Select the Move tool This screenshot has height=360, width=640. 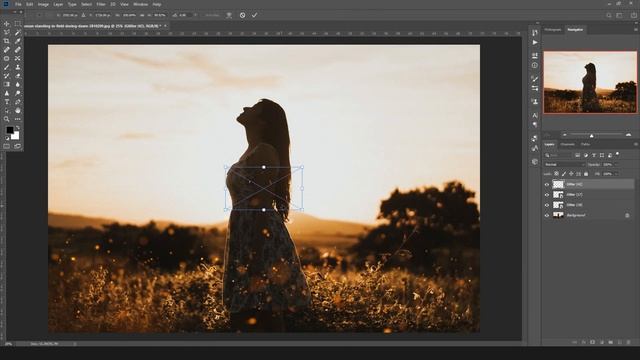pyautogui.click(x=7, y=24)
